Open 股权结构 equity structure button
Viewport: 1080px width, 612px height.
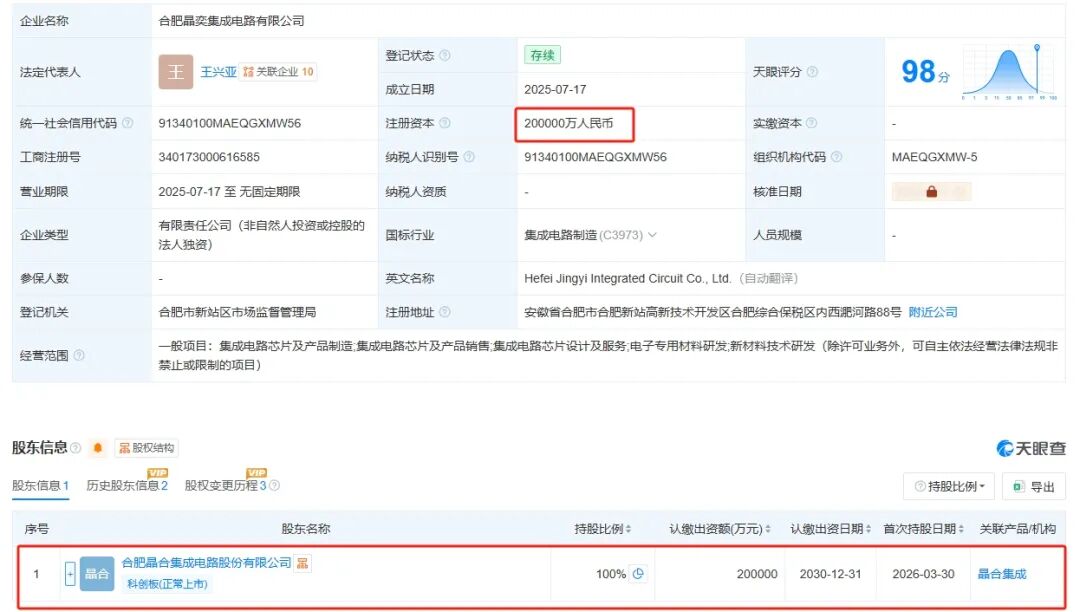point(146,448)
